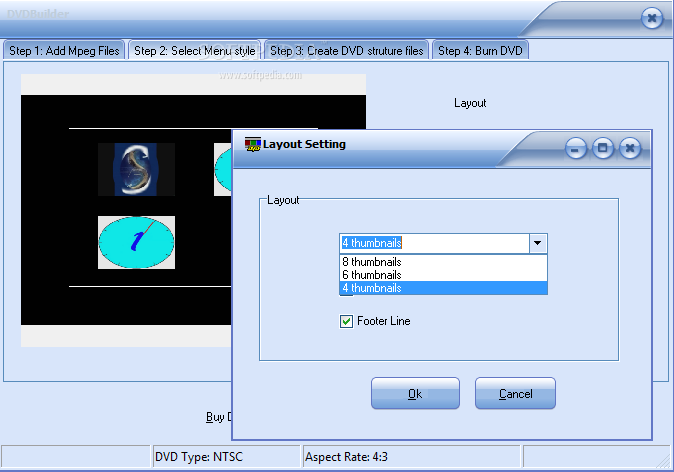674x472 pixels.
Task: Close the DVDBuilder main window
Action: point(652,18)
